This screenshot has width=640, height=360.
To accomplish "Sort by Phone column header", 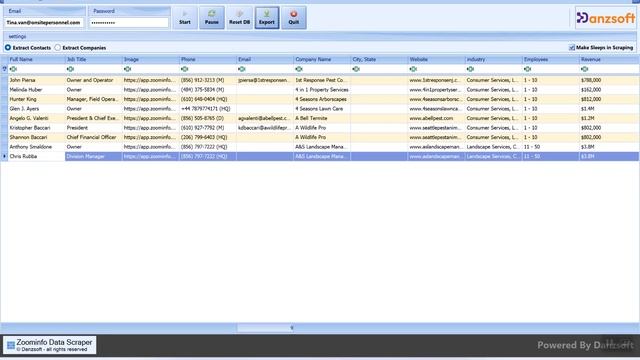I will tap(208, 60).
